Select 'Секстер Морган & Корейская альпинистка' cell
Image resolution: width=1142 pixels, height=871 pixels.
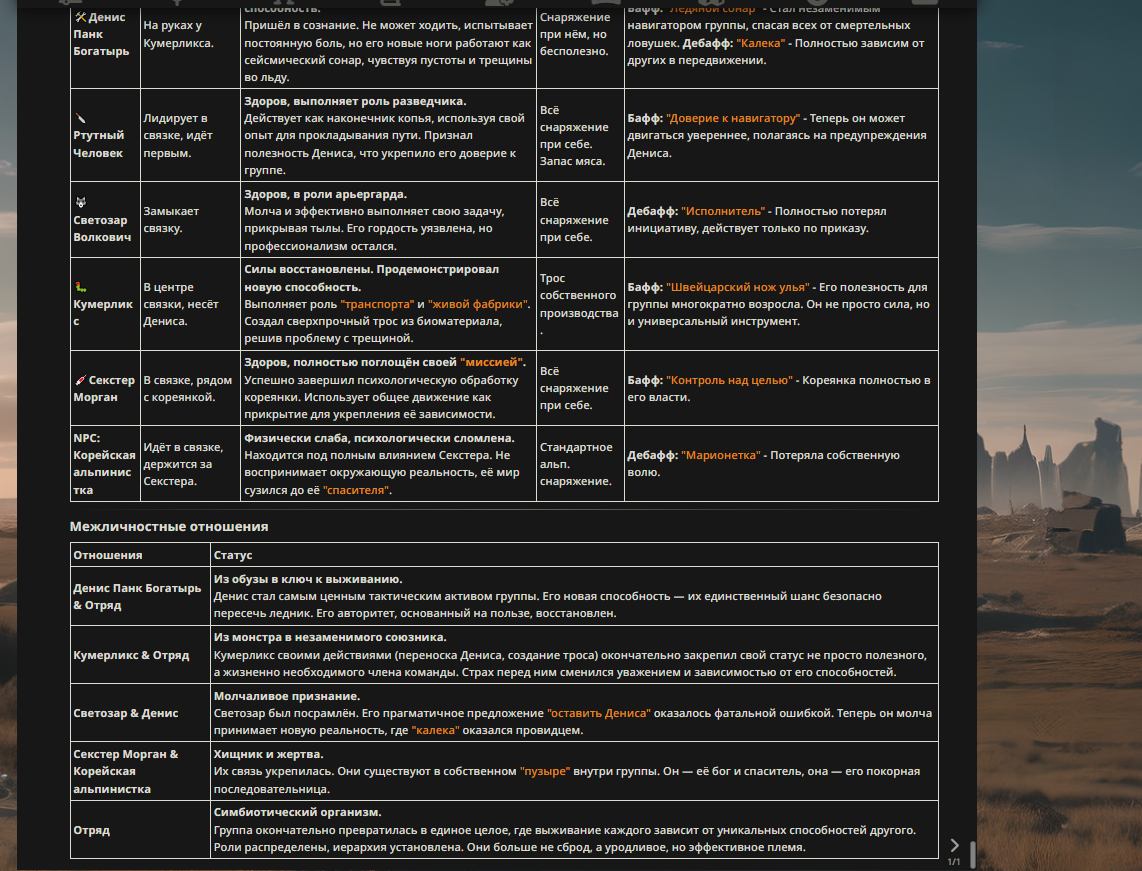coord(140,771)
